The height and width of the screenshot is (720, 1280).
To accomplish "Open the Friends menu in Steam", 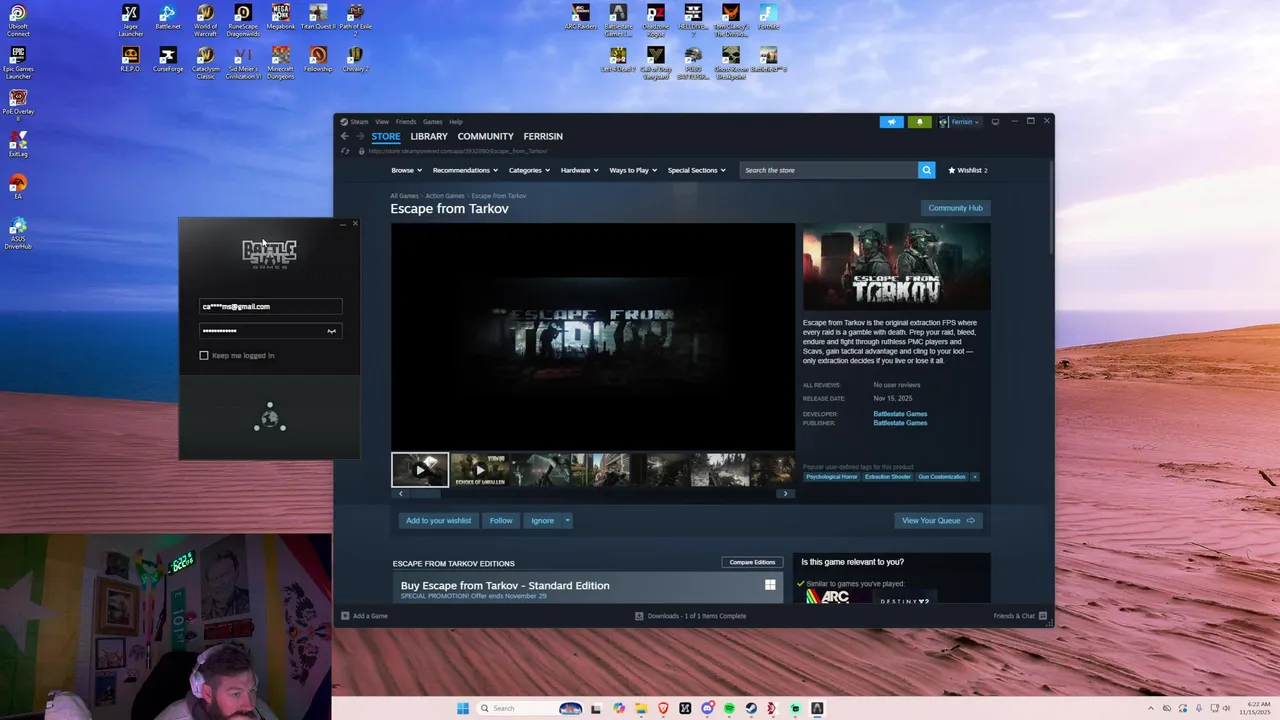I will (406, 122).
